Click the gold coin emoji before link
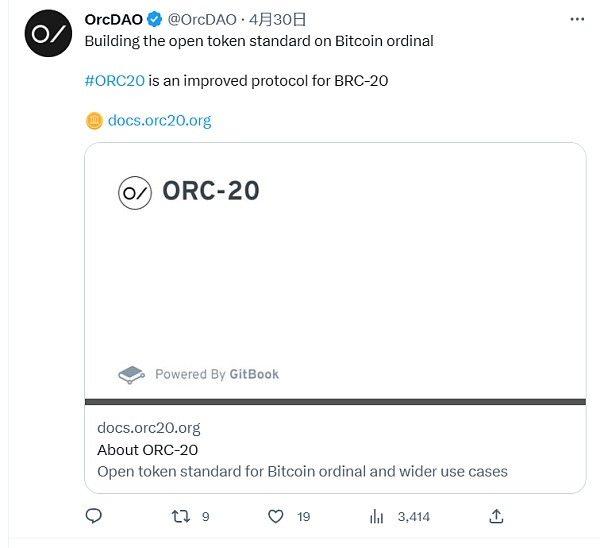 coord(94,121)
